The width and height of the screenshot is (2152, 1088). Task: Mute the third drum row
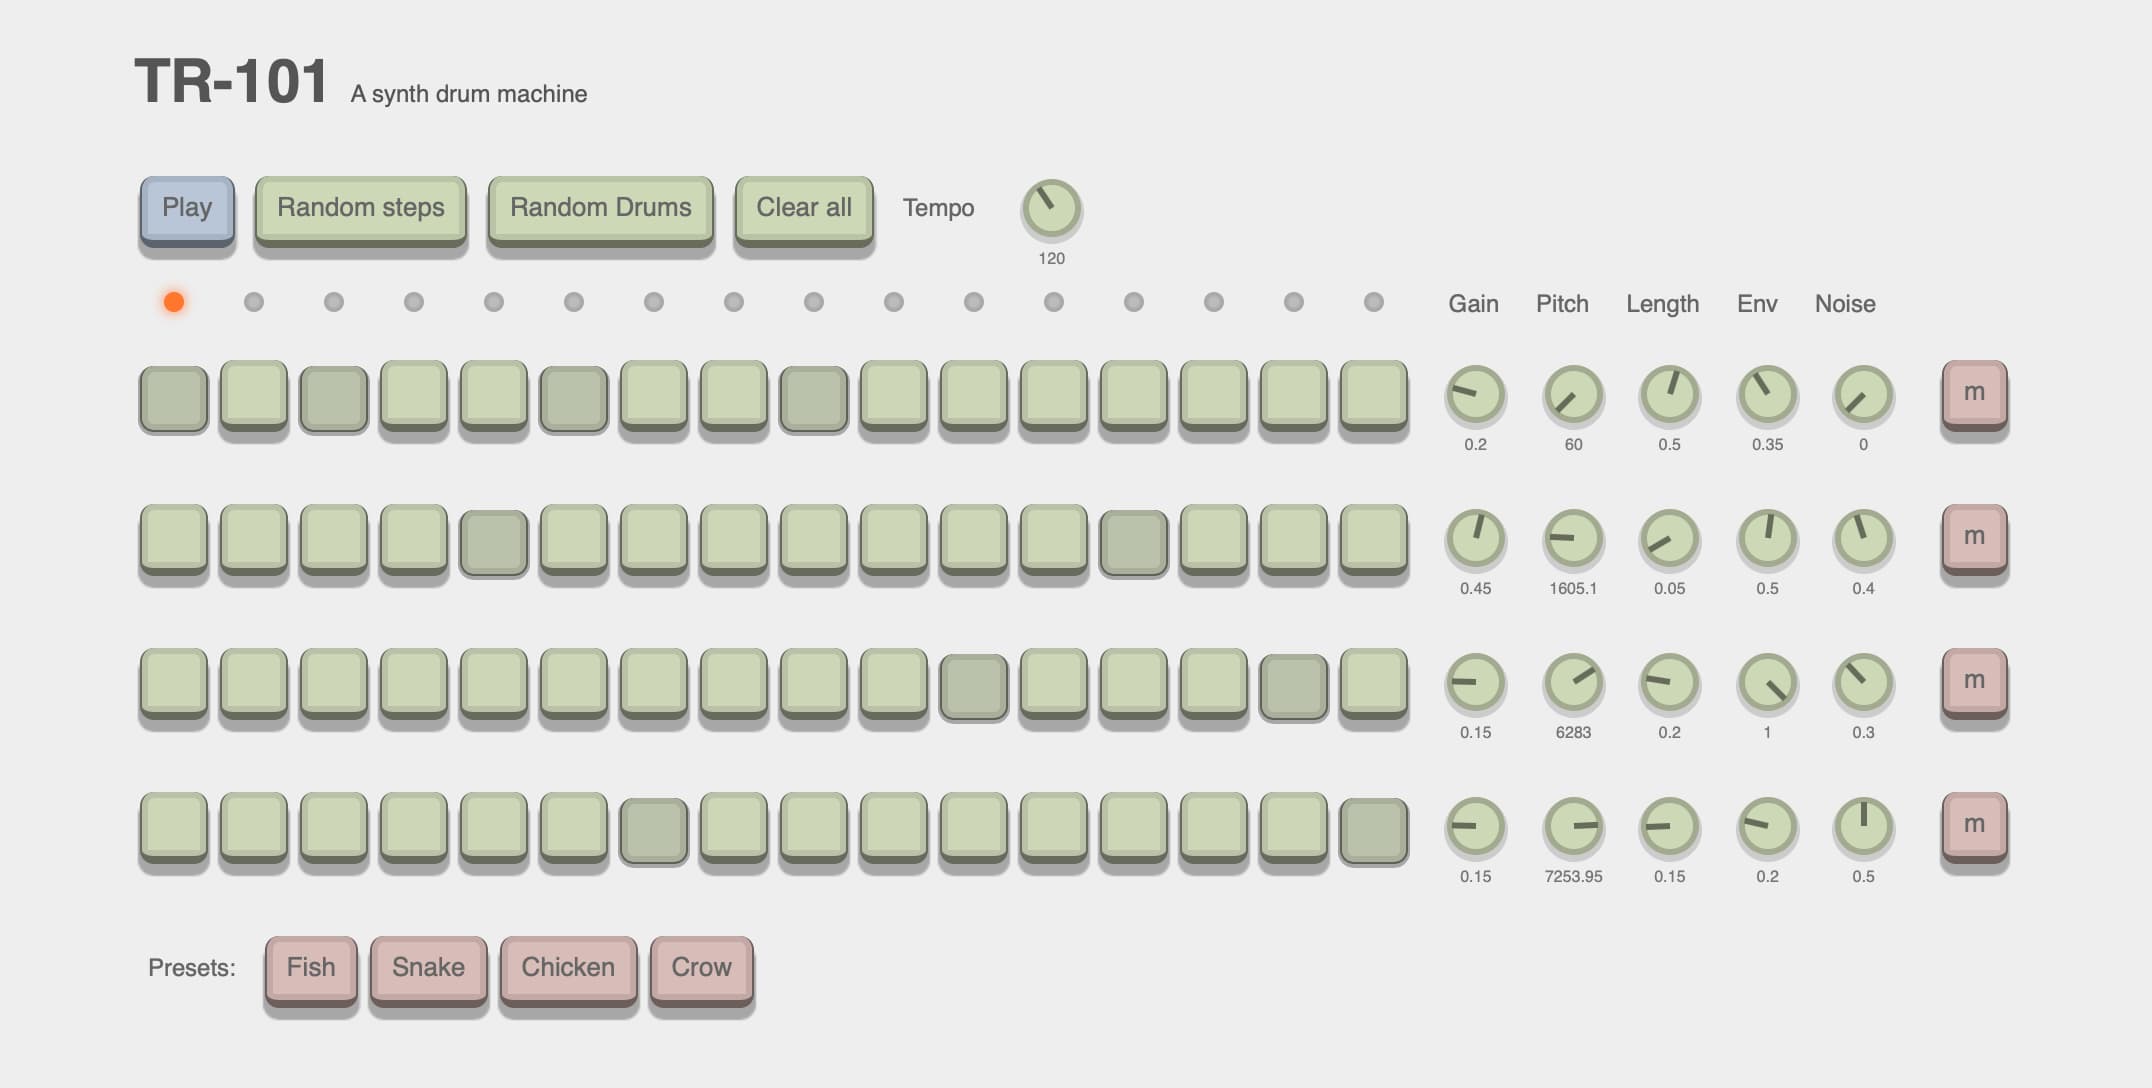[x=1973, y=681]
